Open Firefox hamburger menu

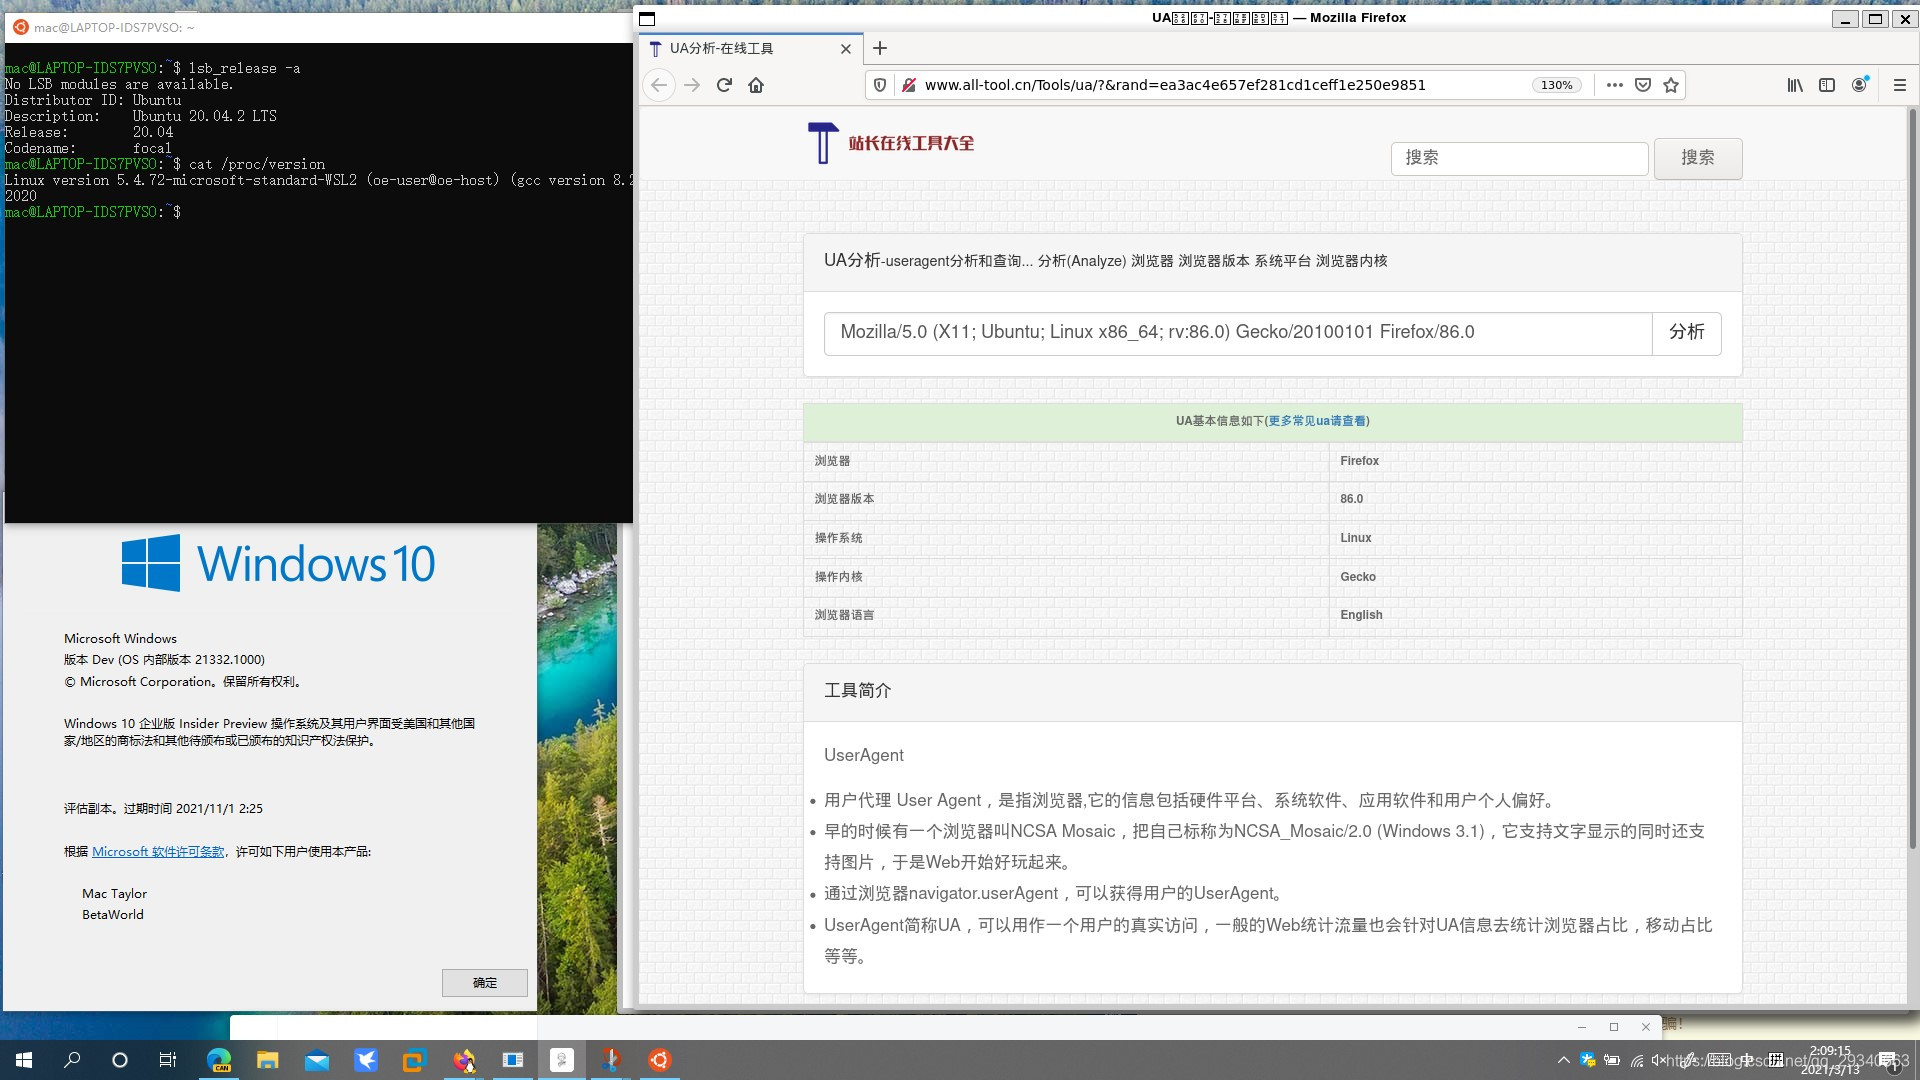1900,85
